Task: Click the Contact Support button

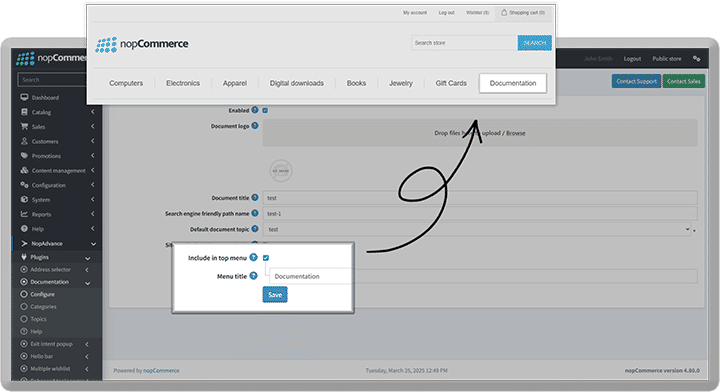Action: 636,81
